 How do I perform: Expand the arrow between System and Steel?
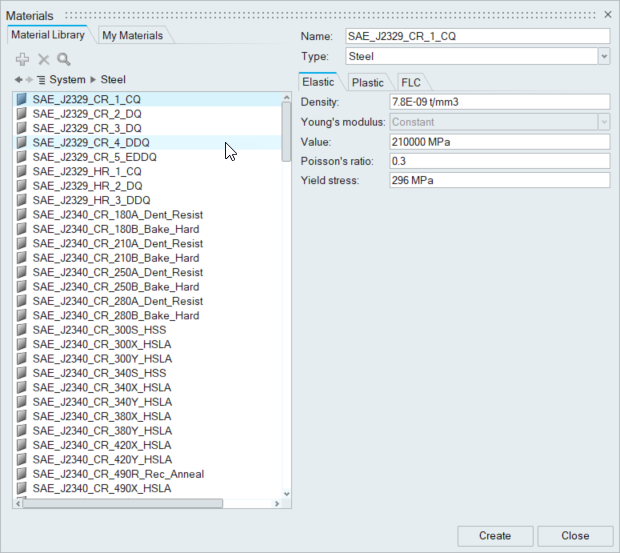tap(93, 79)
